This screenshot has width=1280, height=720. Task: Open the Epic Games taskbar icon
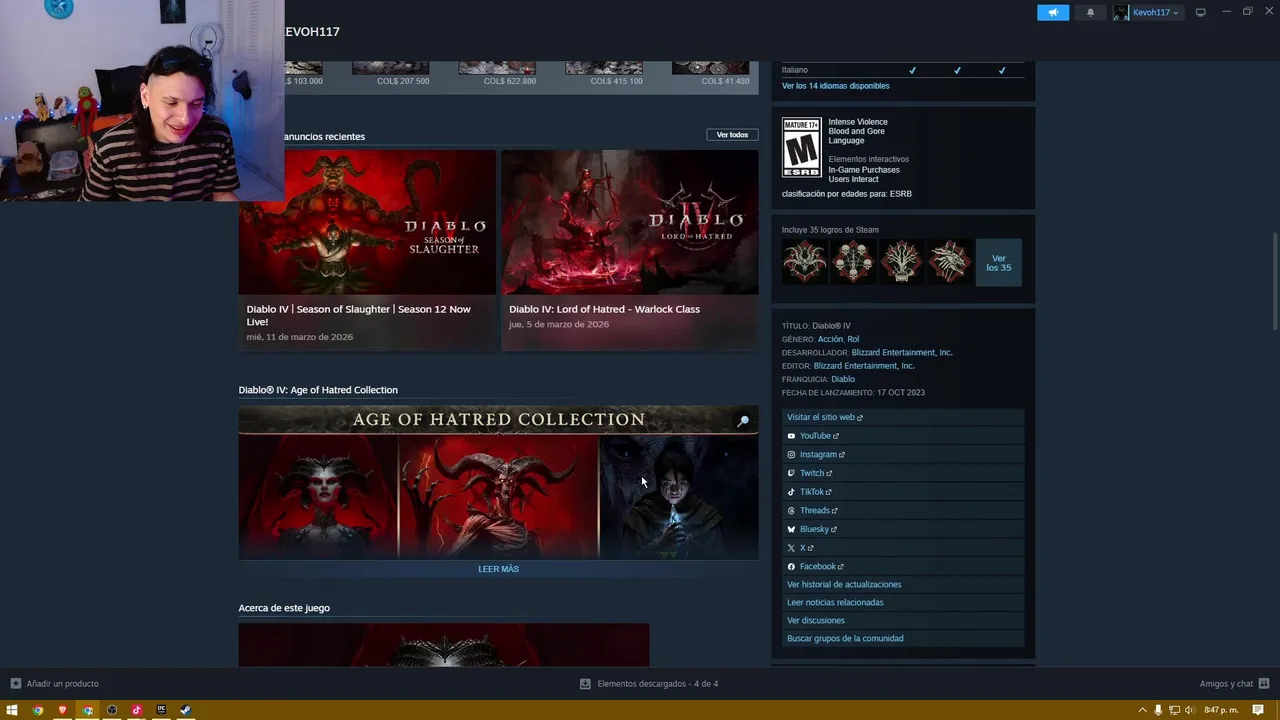click(161, 710)
